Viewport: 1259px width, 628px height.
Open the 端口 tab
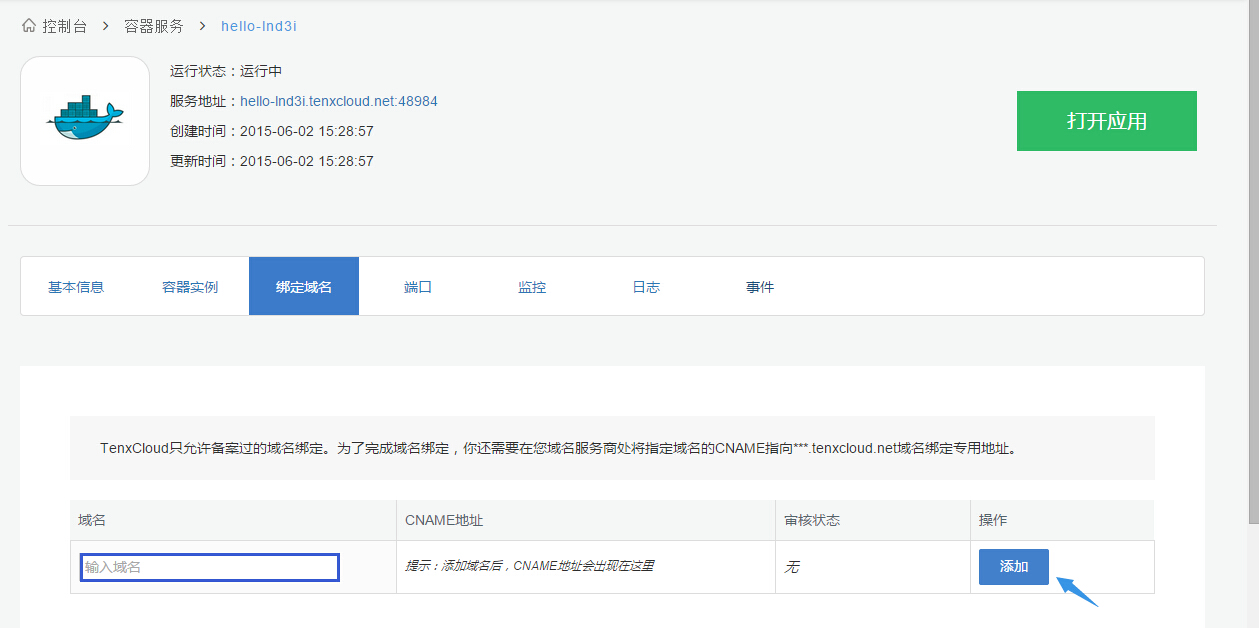(418, 287)
